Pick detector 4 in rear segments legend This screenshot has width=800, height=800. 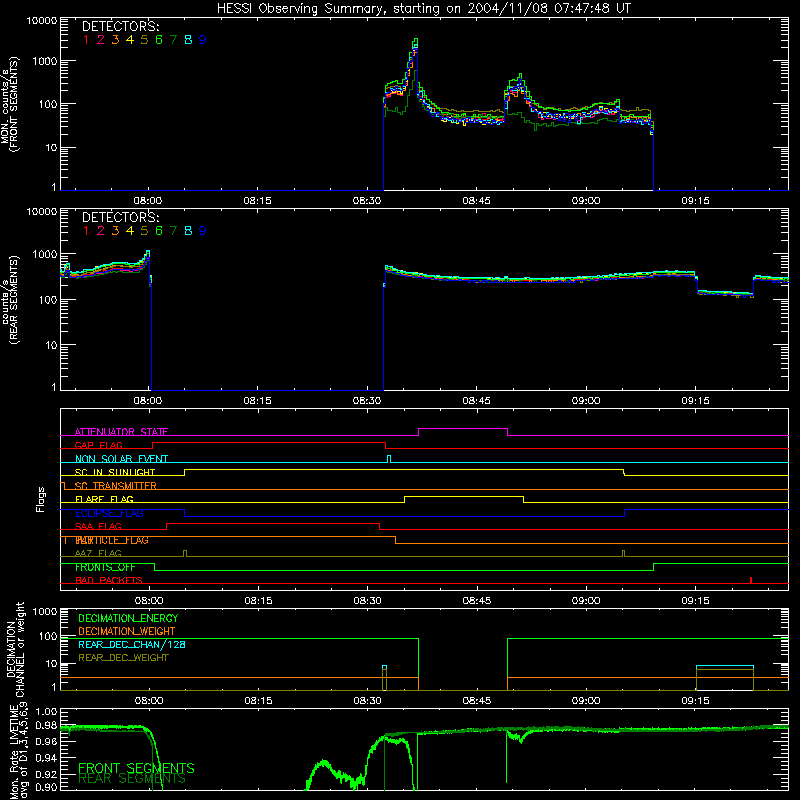coord(130,231)
